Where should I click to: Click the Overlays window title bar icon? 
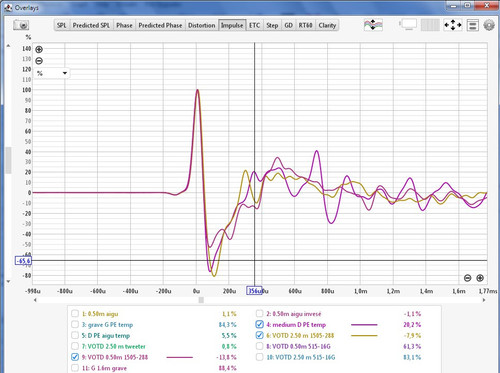pyautogui.click(x=8, y=7)
